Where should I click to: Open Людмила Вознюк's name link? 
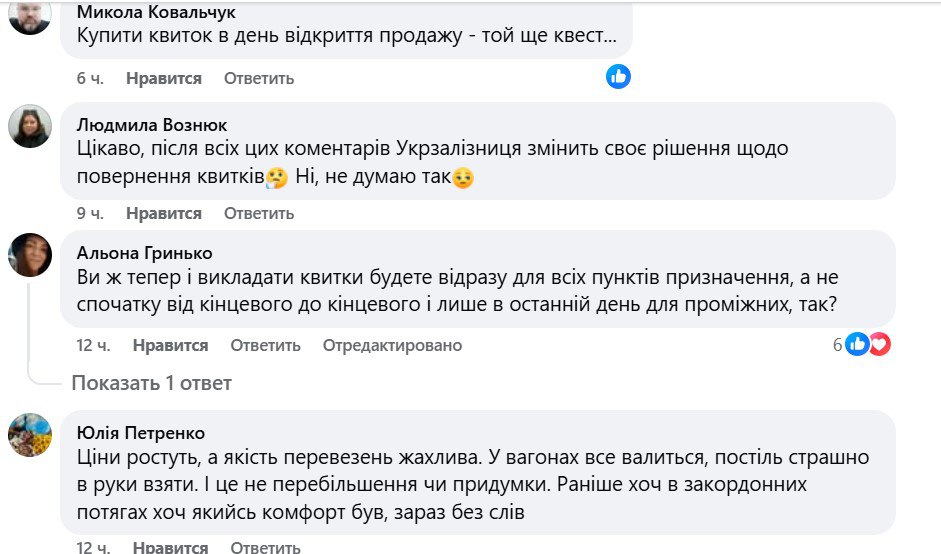click(152, 125)
